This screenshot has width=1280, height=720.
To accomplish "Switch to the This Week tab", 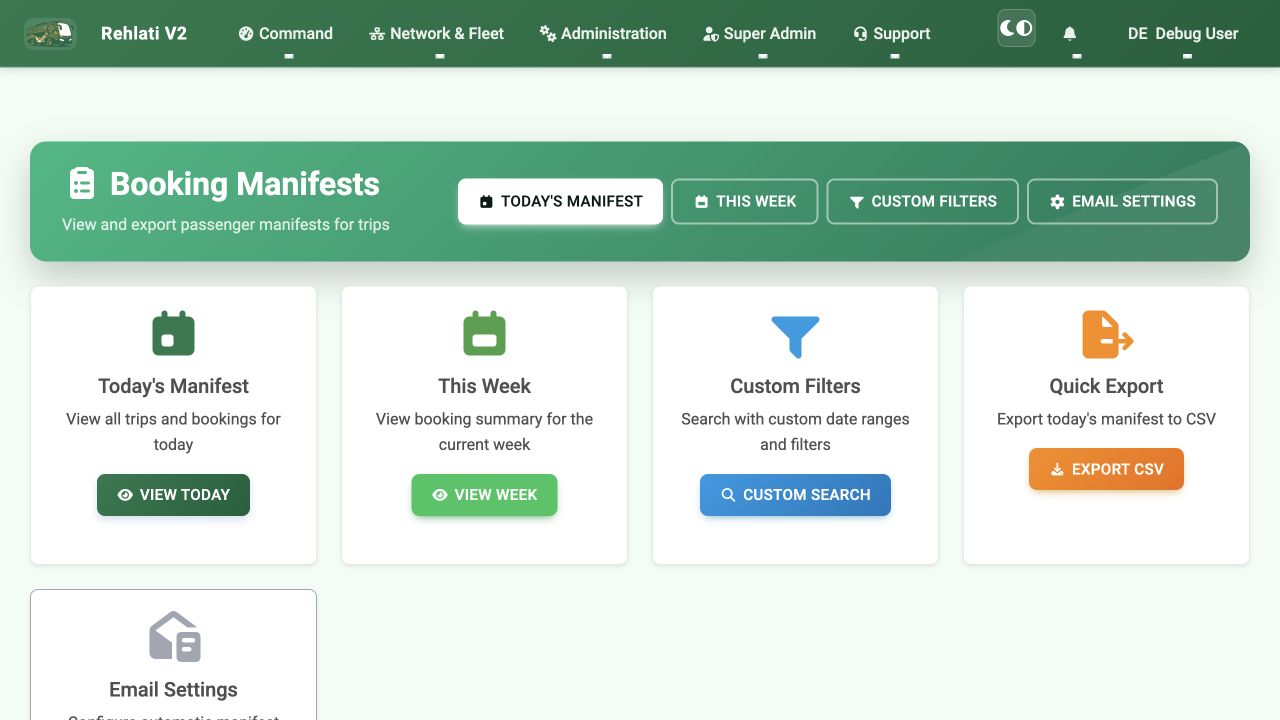I will coord(745,201).
